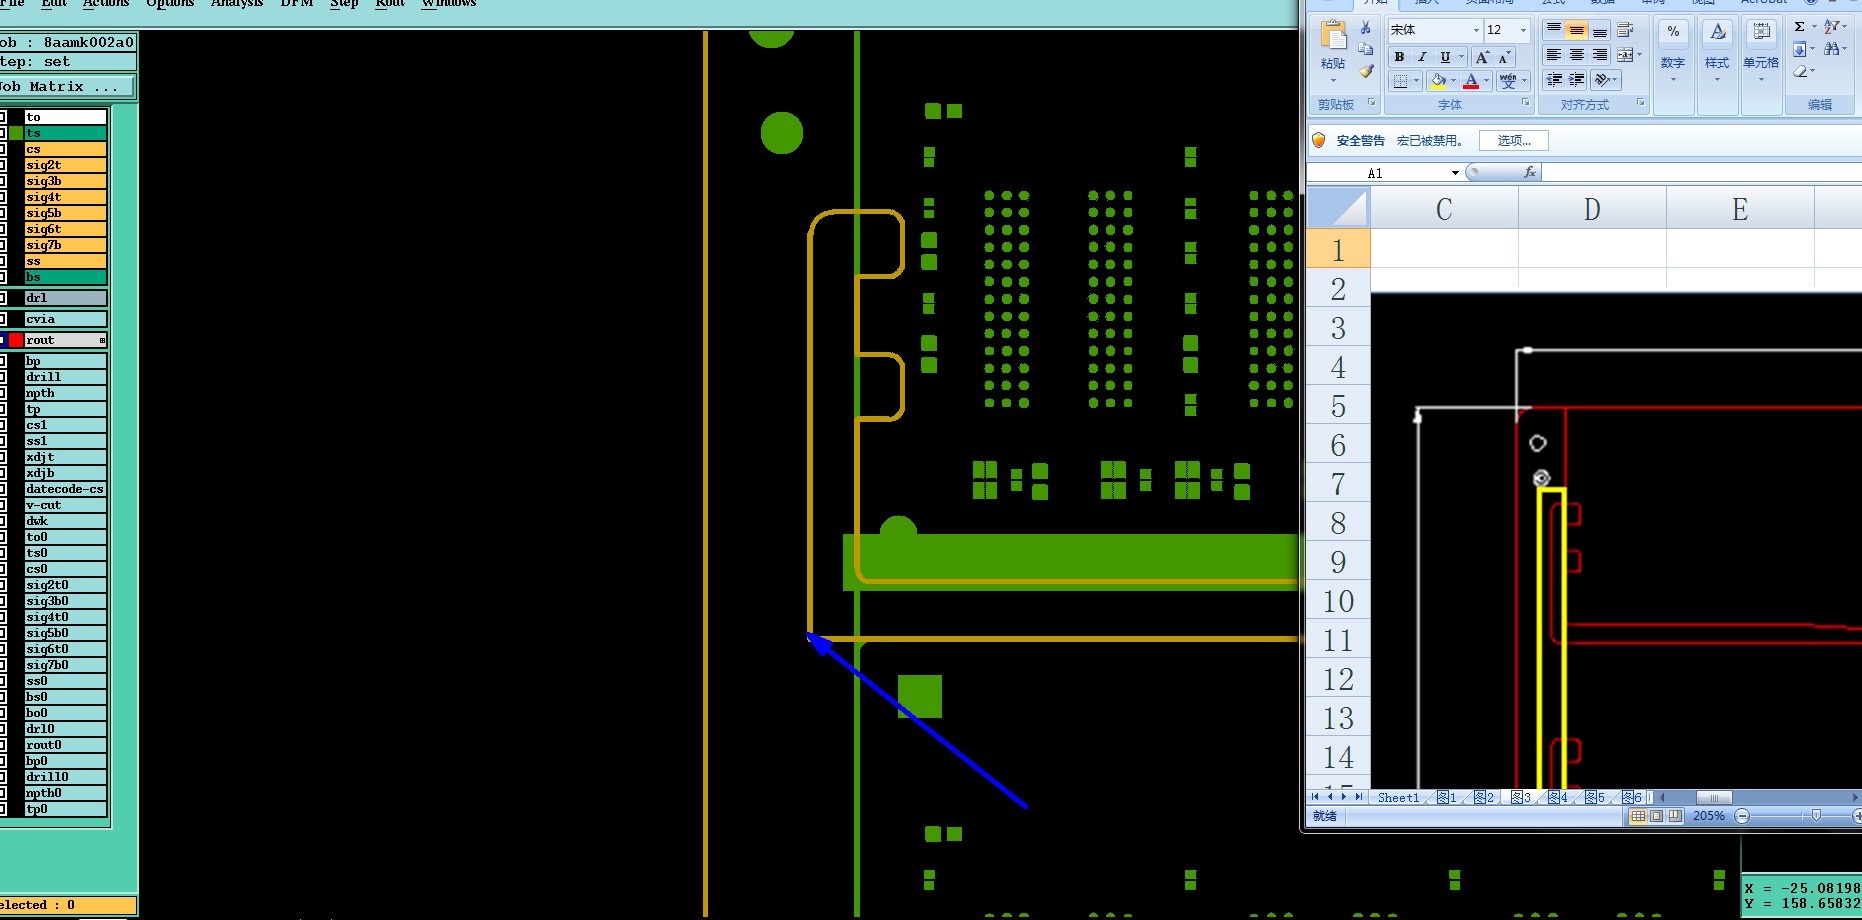Toggle Bottom Align vertical alignment

click(x=1600, y=30)
